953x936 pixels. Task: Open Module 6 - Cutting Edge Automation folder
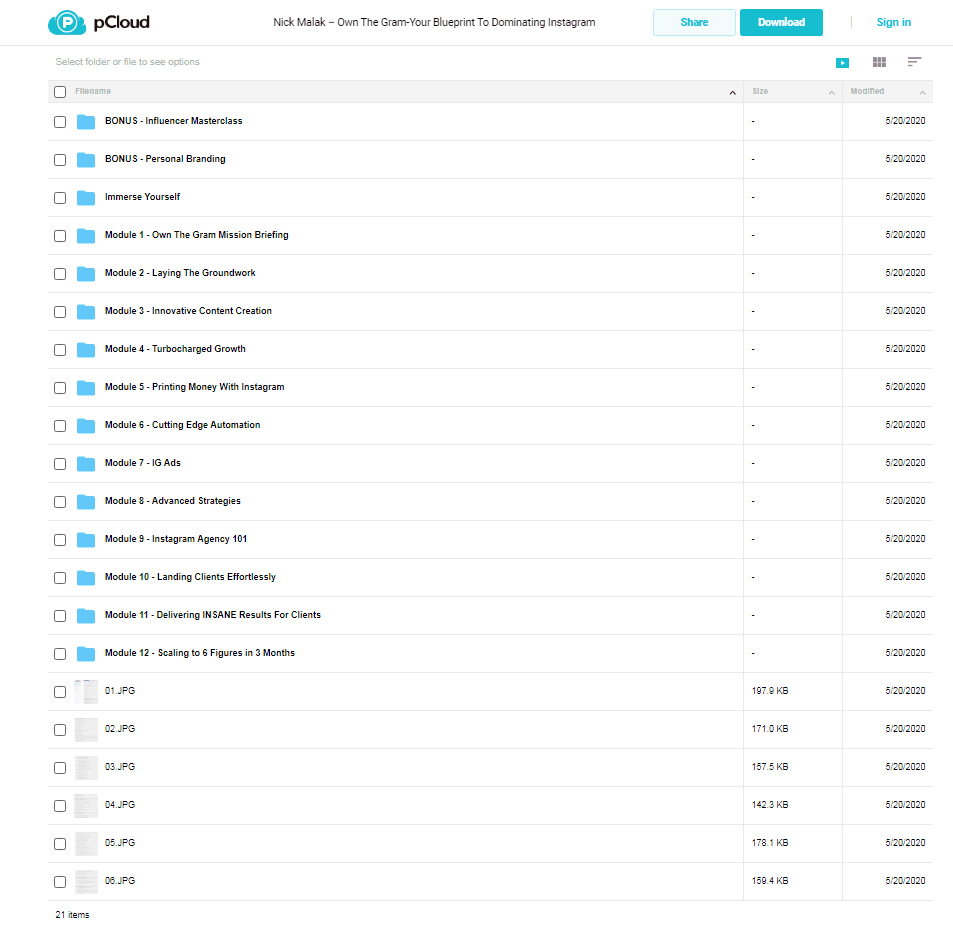(x=182, y=425)
